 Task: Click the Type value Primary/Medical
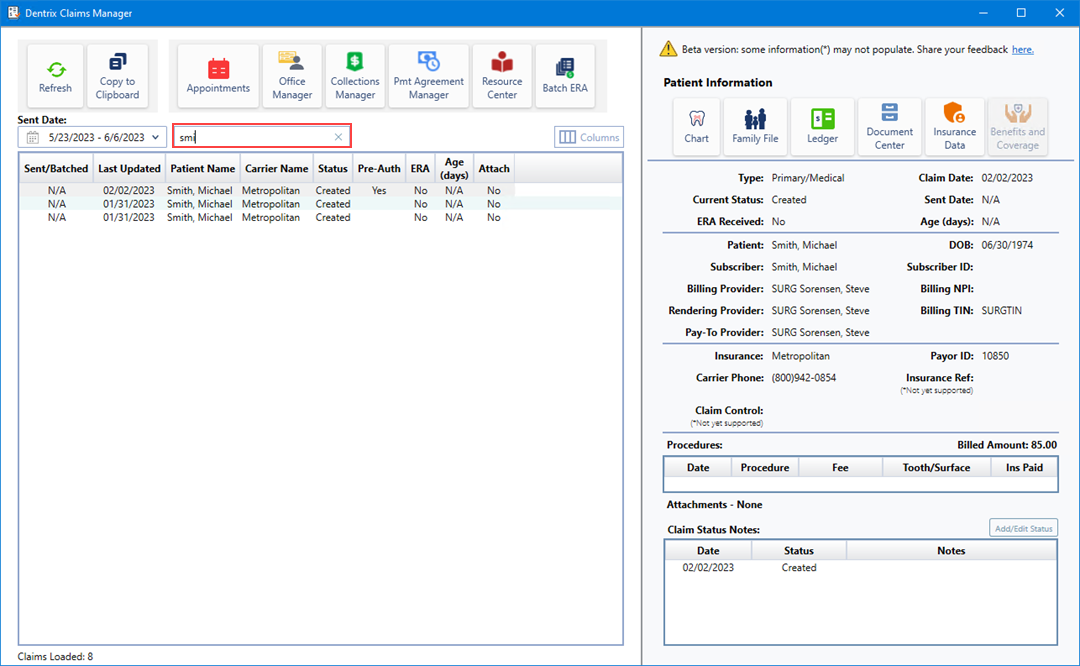pyautogui.click(x=808, y=178)
